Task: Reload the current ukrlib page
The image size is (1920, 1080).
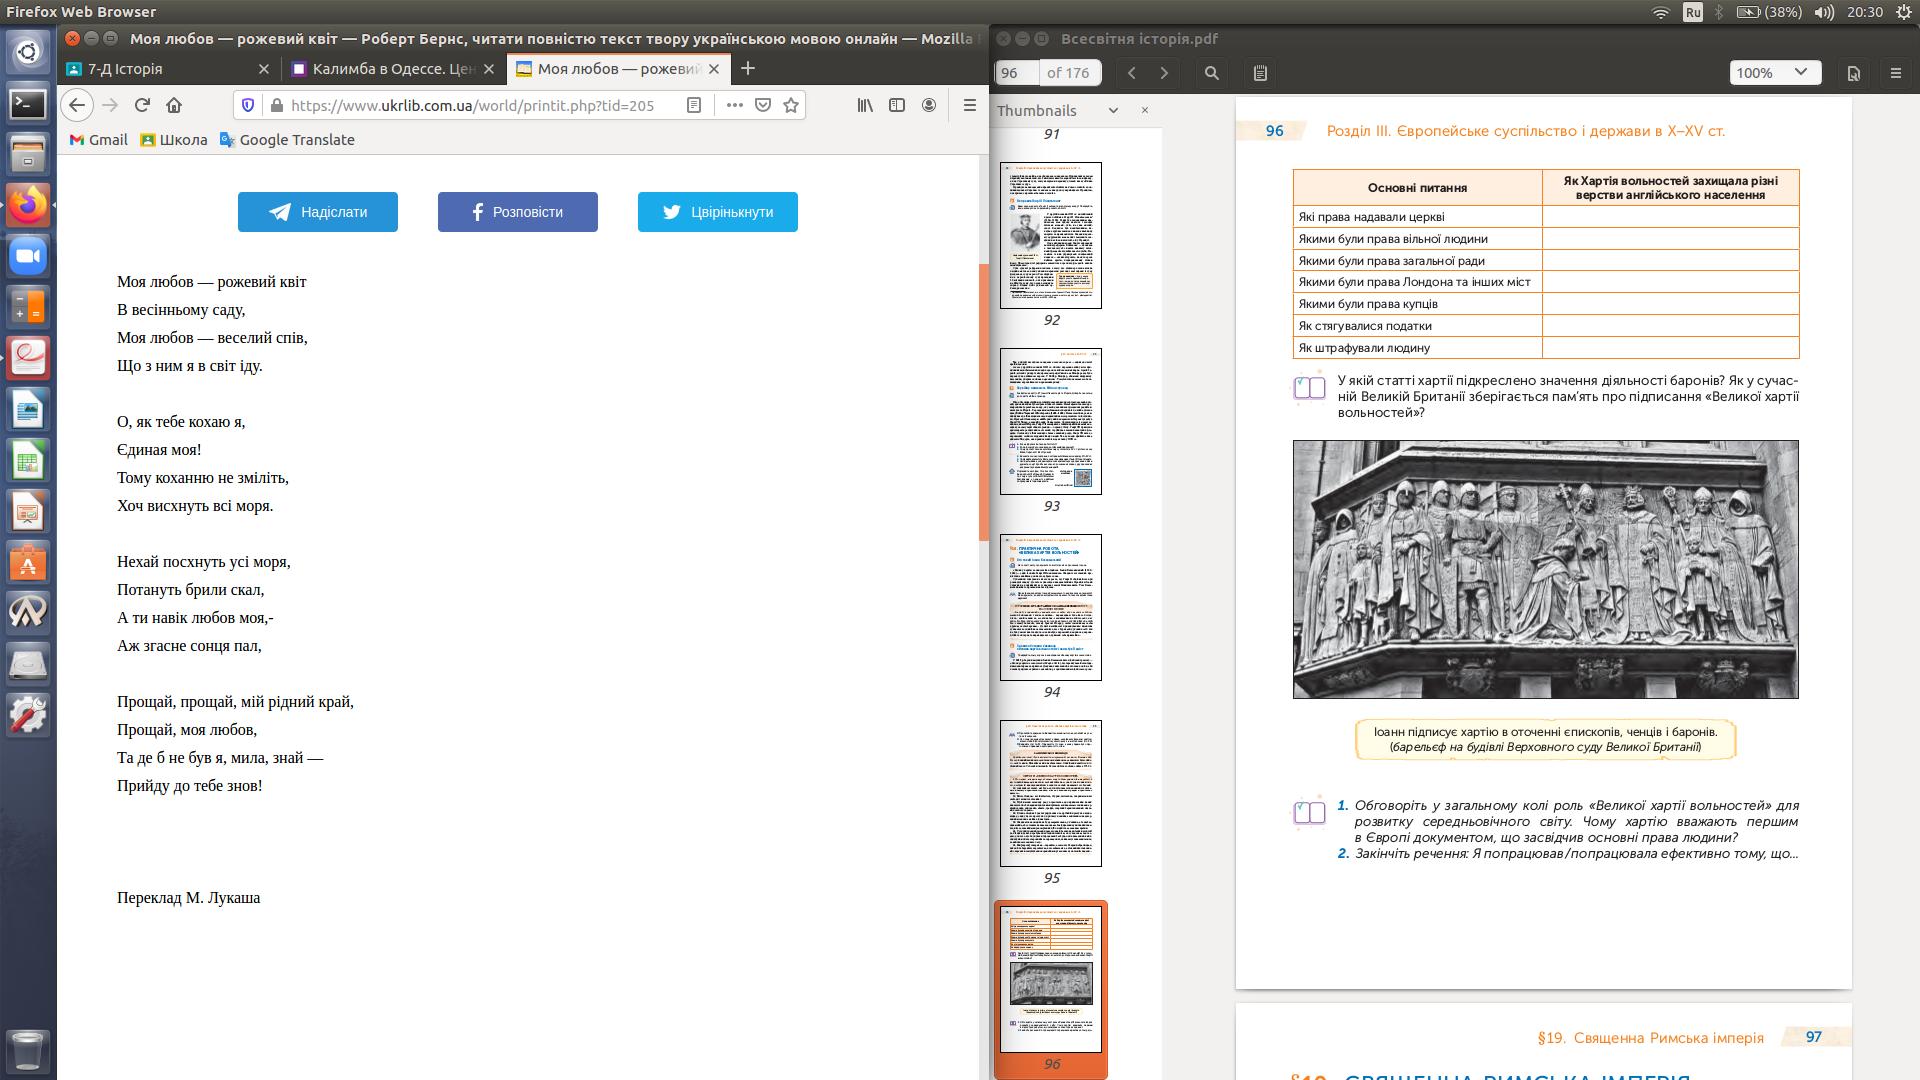Action: (x=142, y=105)
